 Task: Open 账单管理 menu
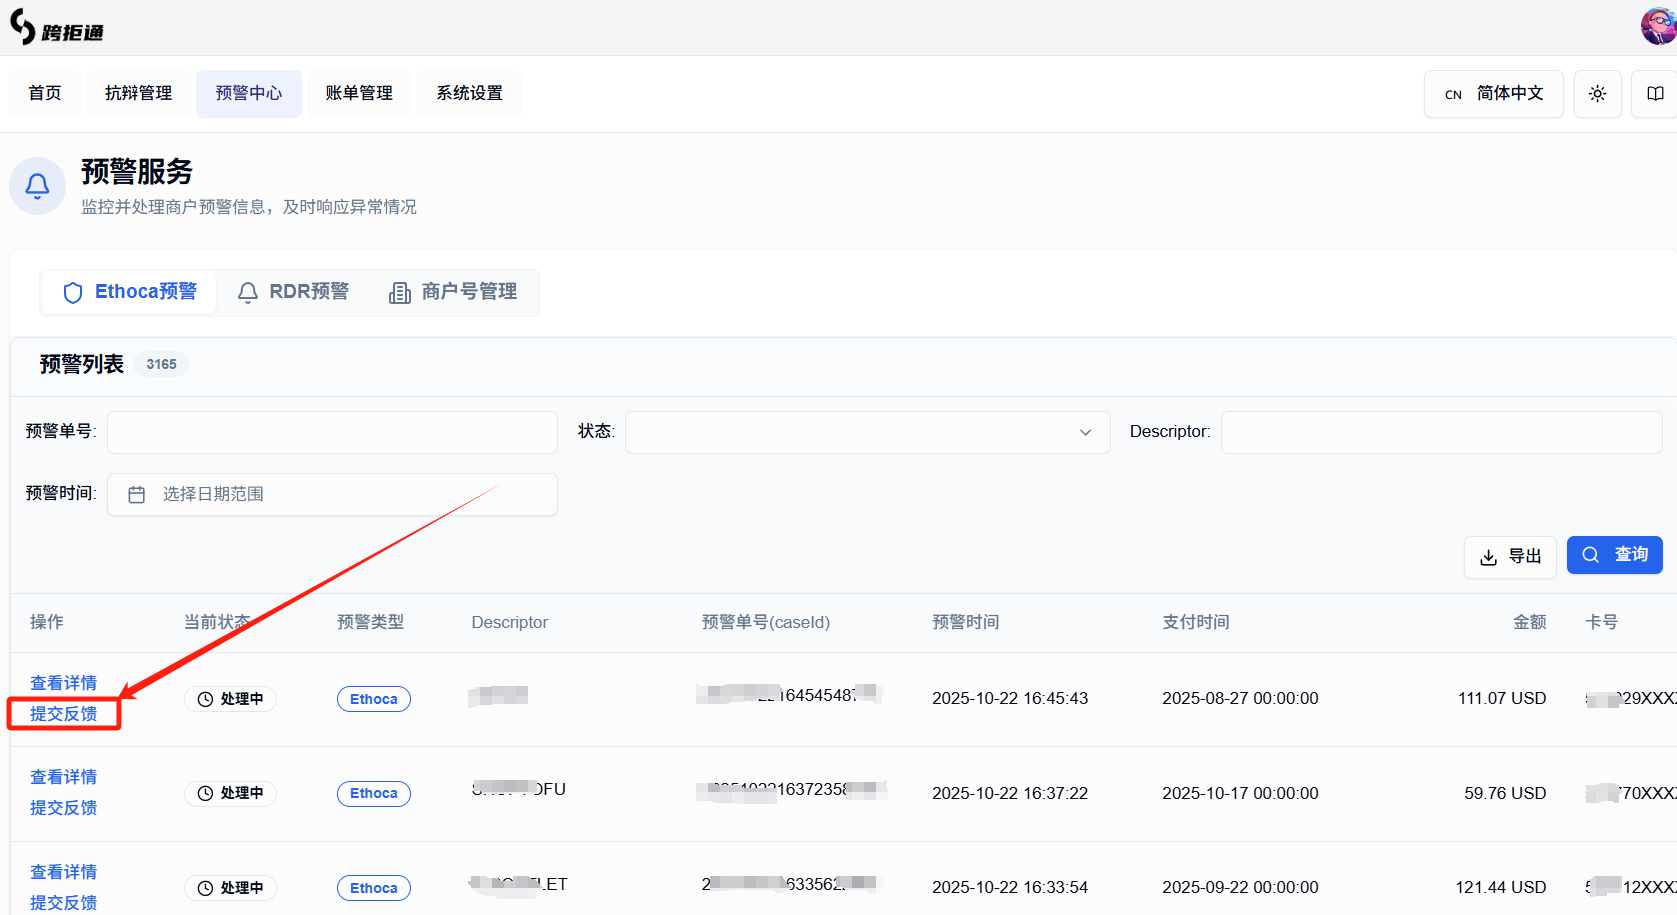pos(359,93)
